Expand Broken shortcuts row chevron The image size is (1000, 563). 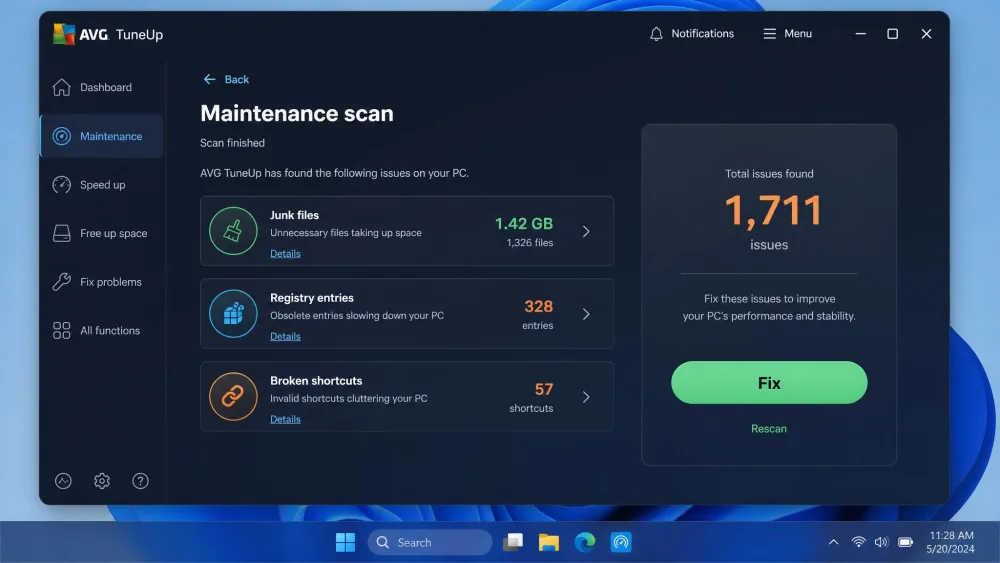tap(586, 397)
